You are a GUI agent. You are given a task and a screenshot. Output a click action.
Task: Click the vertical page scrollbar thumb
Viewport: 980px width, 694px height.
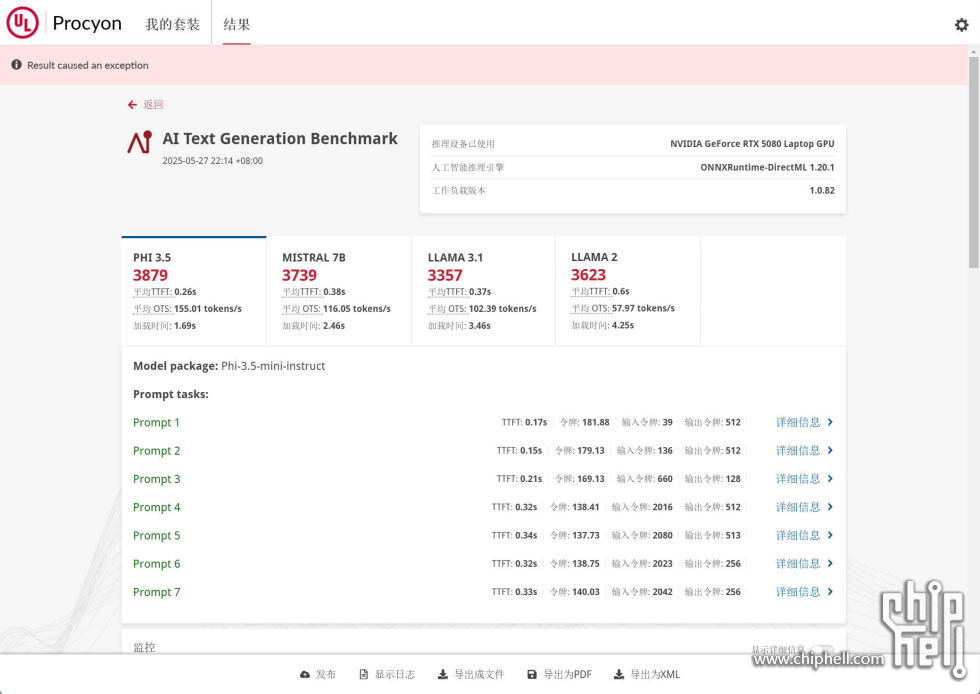click(974, 163)
